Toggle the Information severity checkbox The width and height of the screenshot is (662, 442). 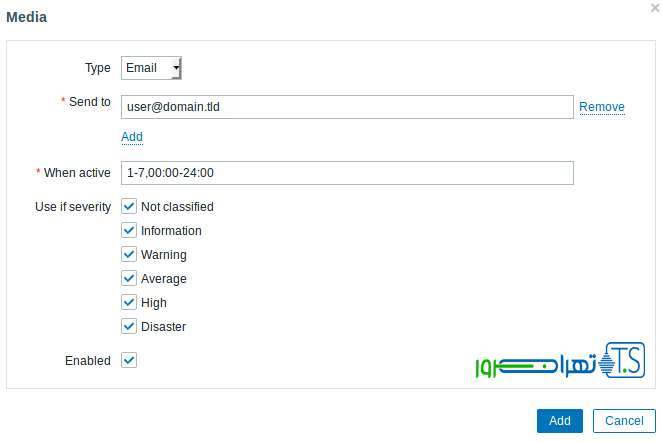[129, 231]
